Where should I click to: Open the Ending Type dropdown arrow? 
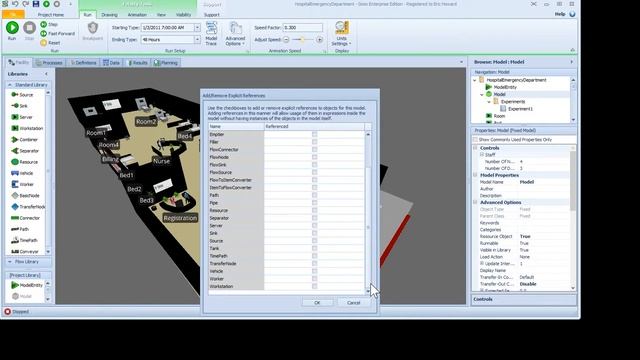(197, 40)
